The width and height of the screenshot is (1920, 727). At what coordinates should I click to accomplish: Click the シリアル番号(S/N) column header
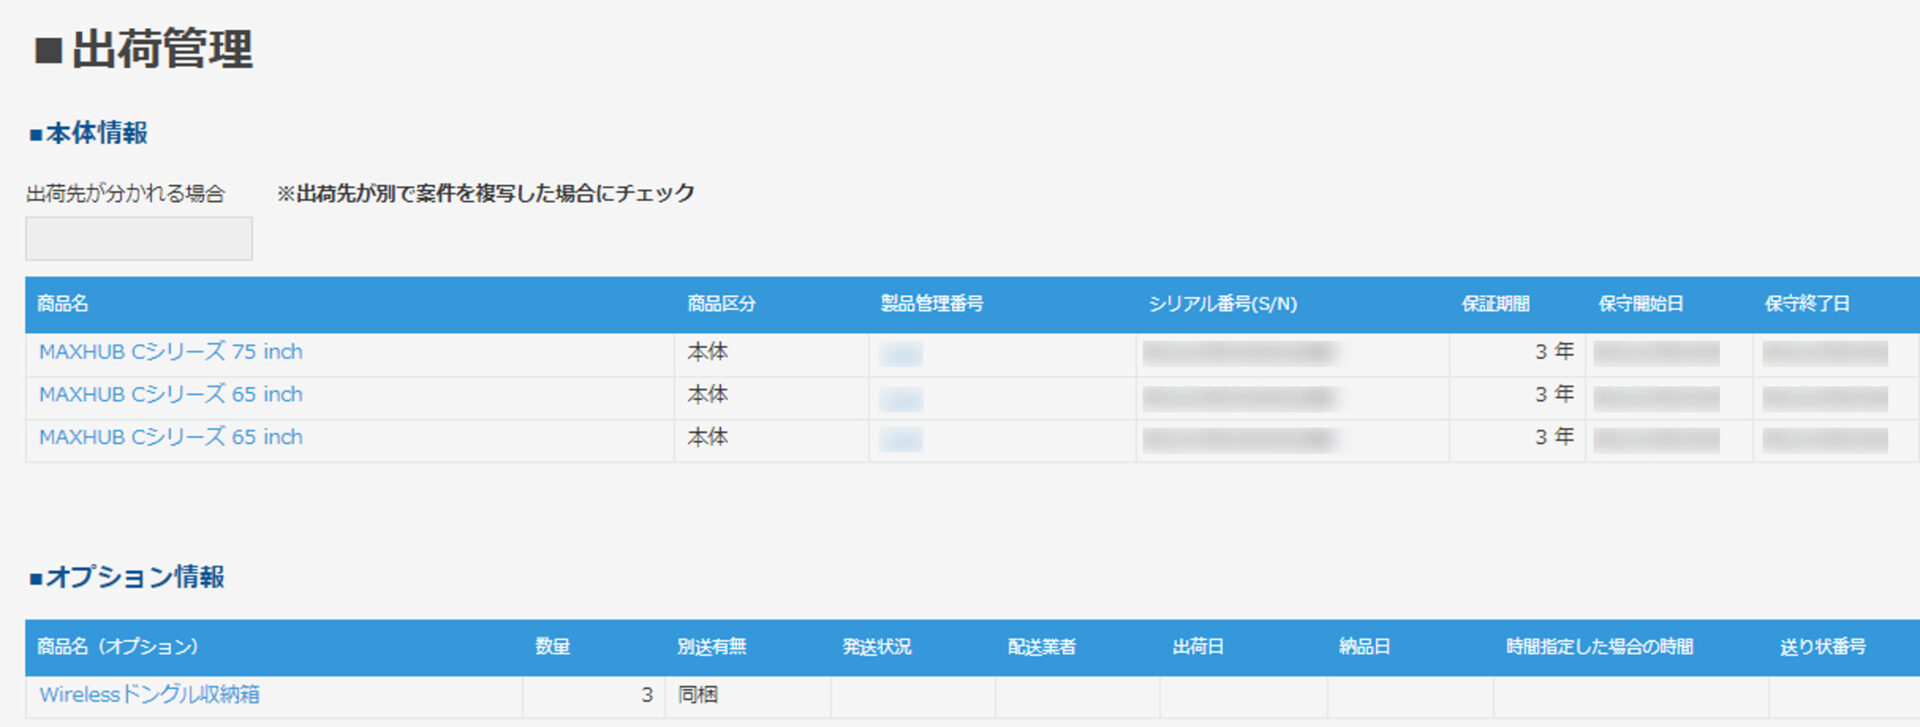click(1222, 304)
